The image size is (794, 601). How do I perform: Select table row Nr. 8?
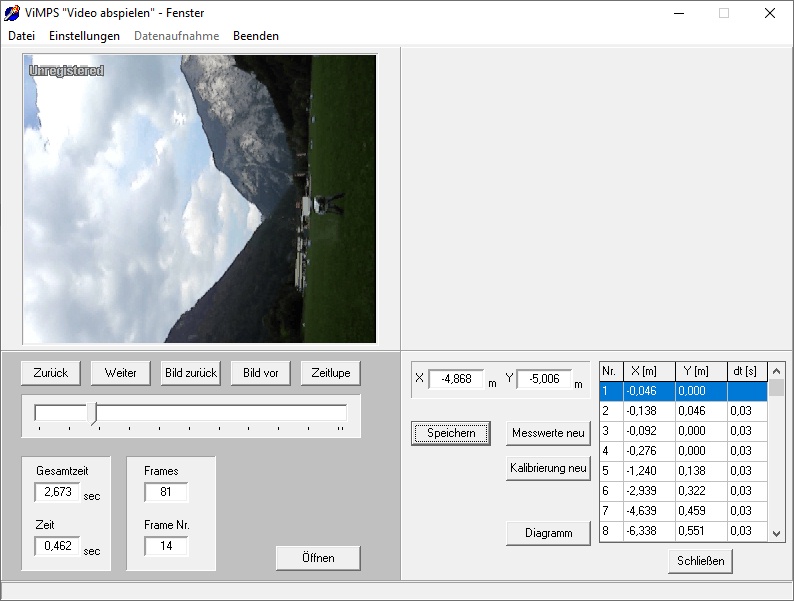coord(683,531)
